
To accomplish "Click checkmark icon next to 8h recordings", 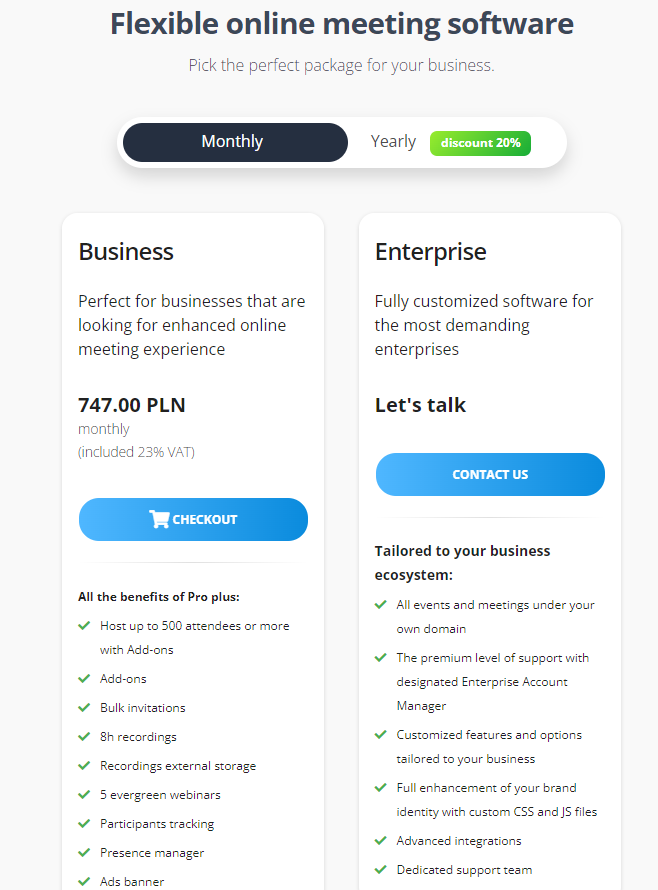I will pos(84,736).
